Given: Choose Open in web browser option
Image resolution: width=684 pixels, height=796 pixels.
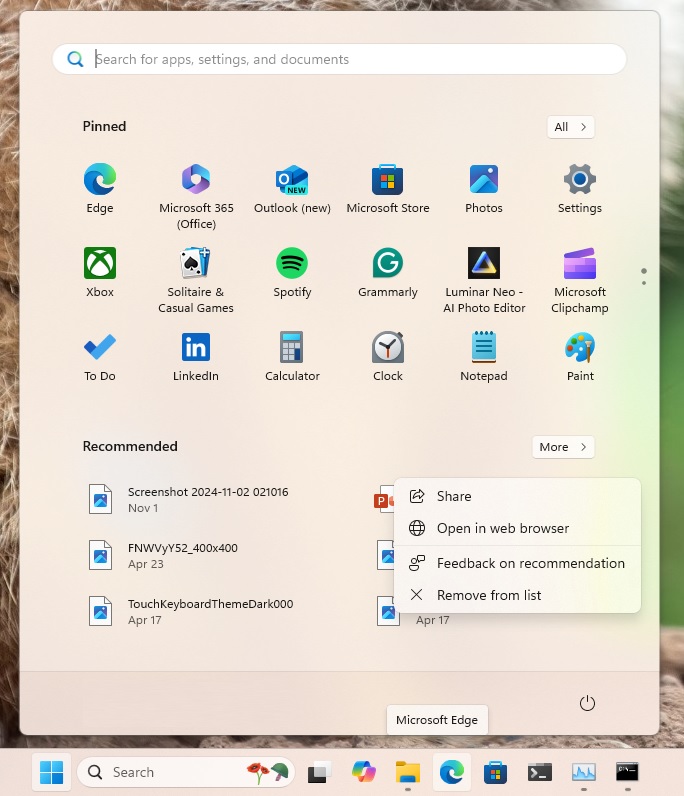Looking at the screenshot, I should click(502, 528).
